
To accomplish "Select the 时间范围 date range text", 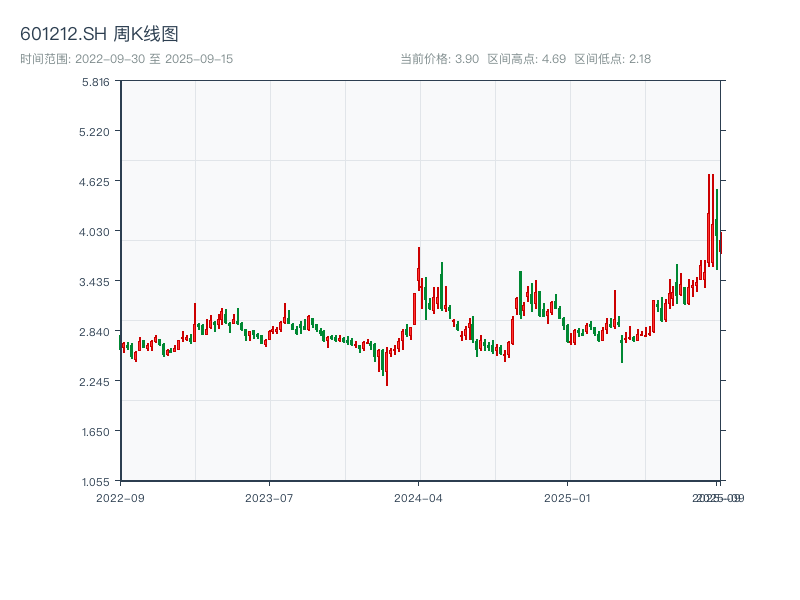I will coord(126,59).
